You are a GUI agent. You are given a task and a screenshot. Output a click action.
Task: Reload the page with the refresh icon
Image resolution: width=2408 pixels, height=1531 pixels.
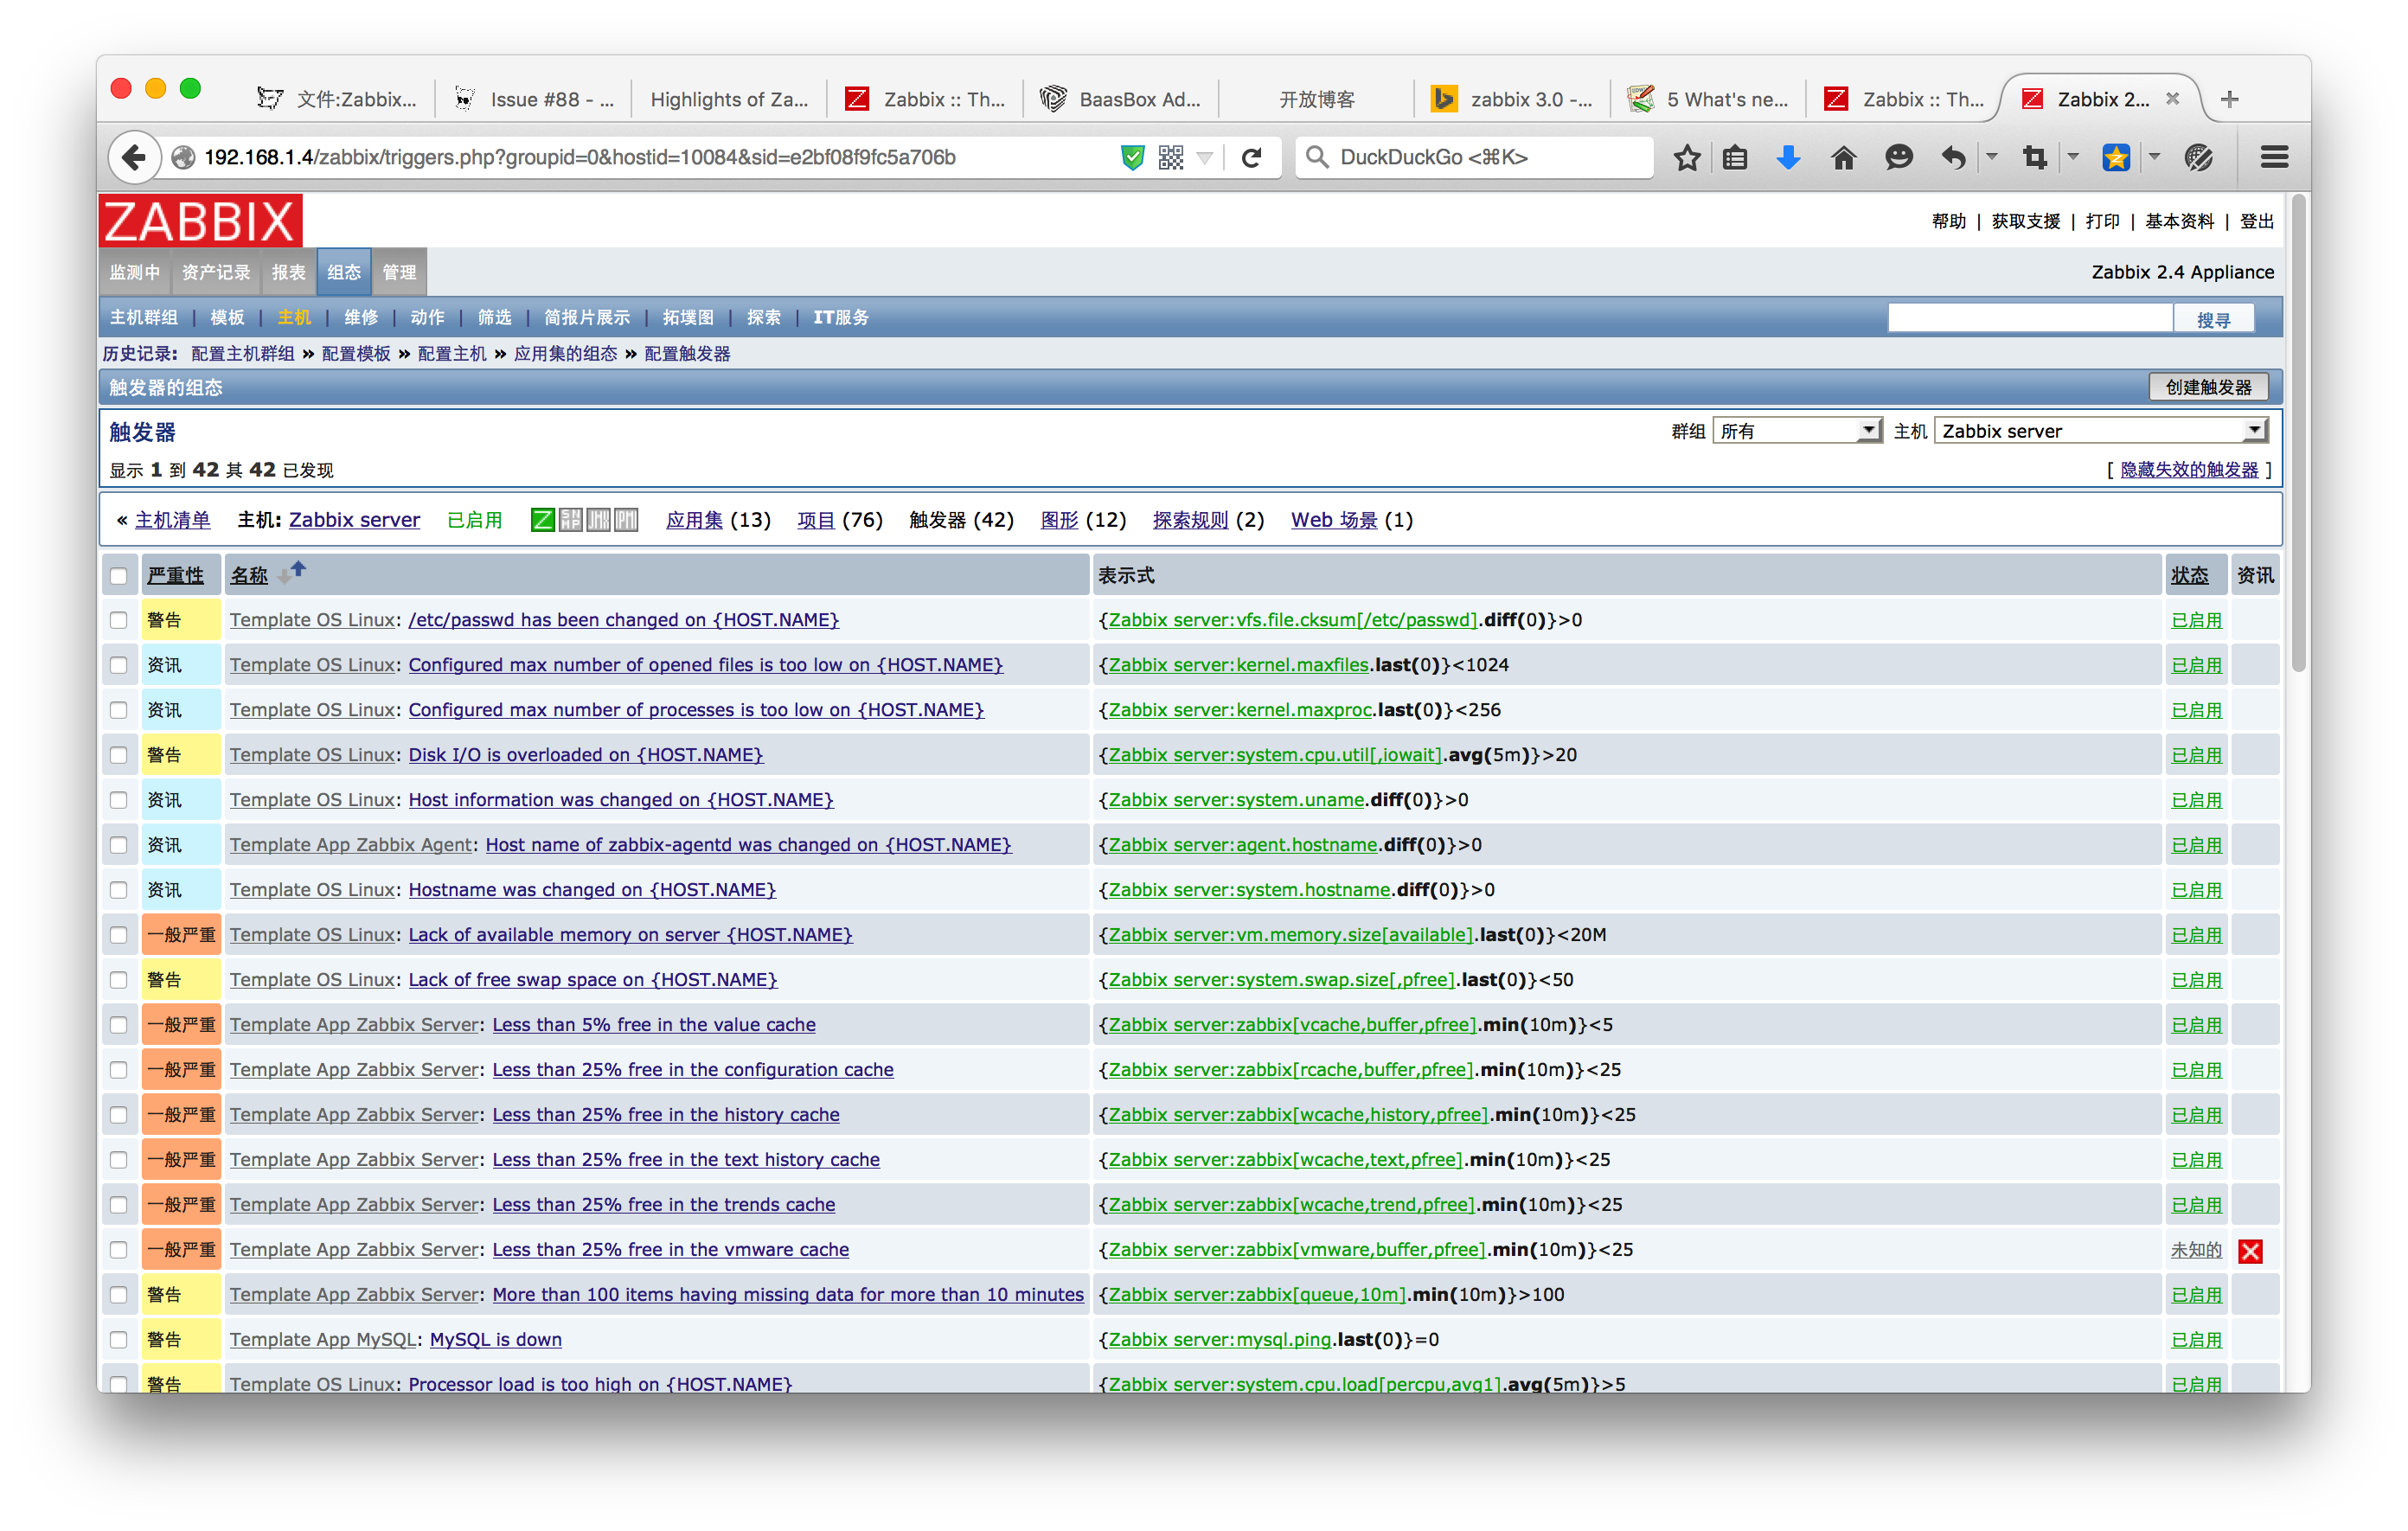pyautogui.click(x=1251, y=157)
